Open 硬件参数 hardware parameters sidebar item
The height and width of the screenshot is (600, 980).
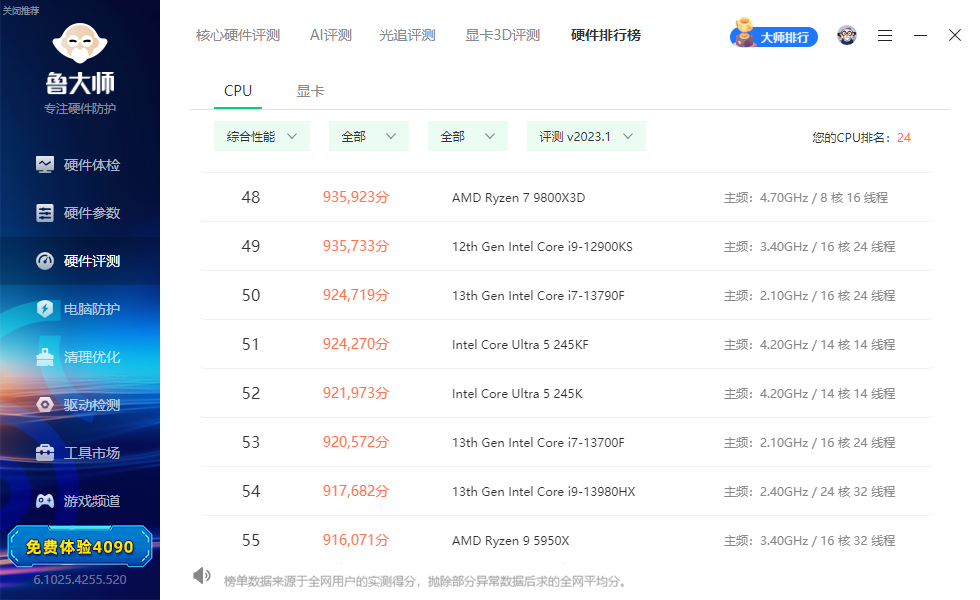point(79,213)
